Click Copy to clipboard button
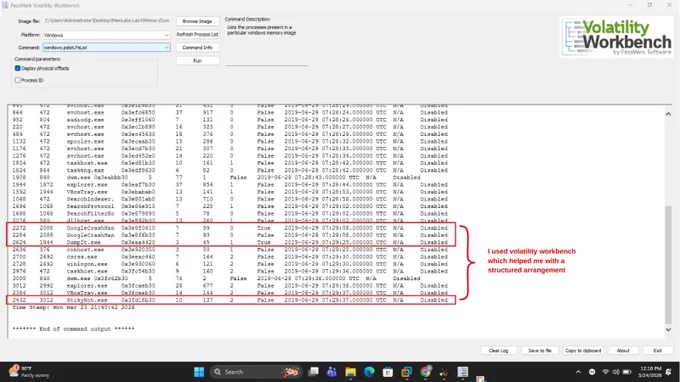 [583, 350]
